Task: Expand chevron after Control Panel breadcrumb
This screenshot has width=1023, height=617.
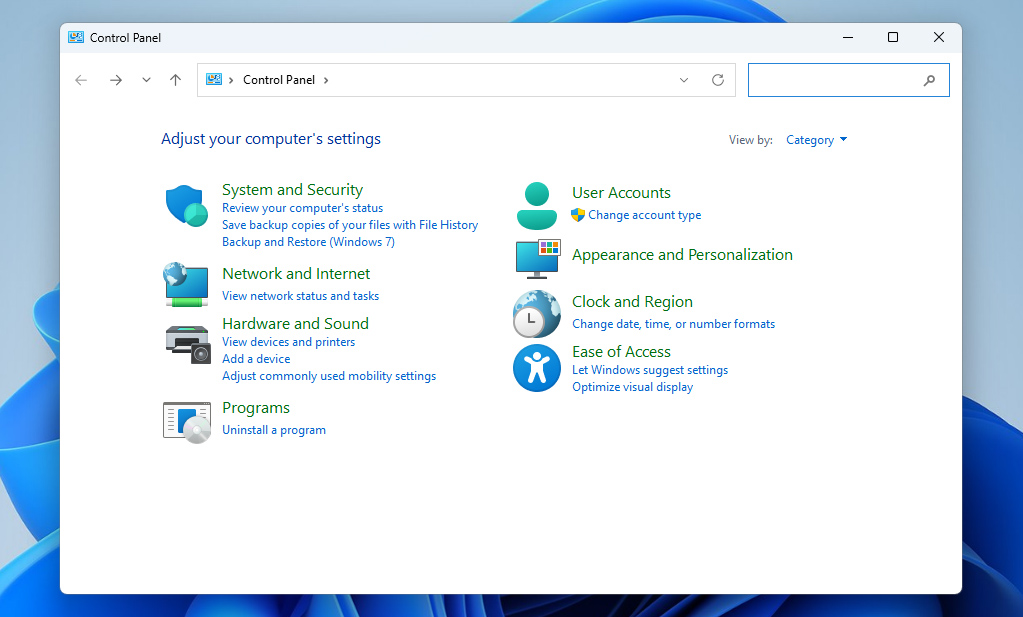Action: pos(326,80)
